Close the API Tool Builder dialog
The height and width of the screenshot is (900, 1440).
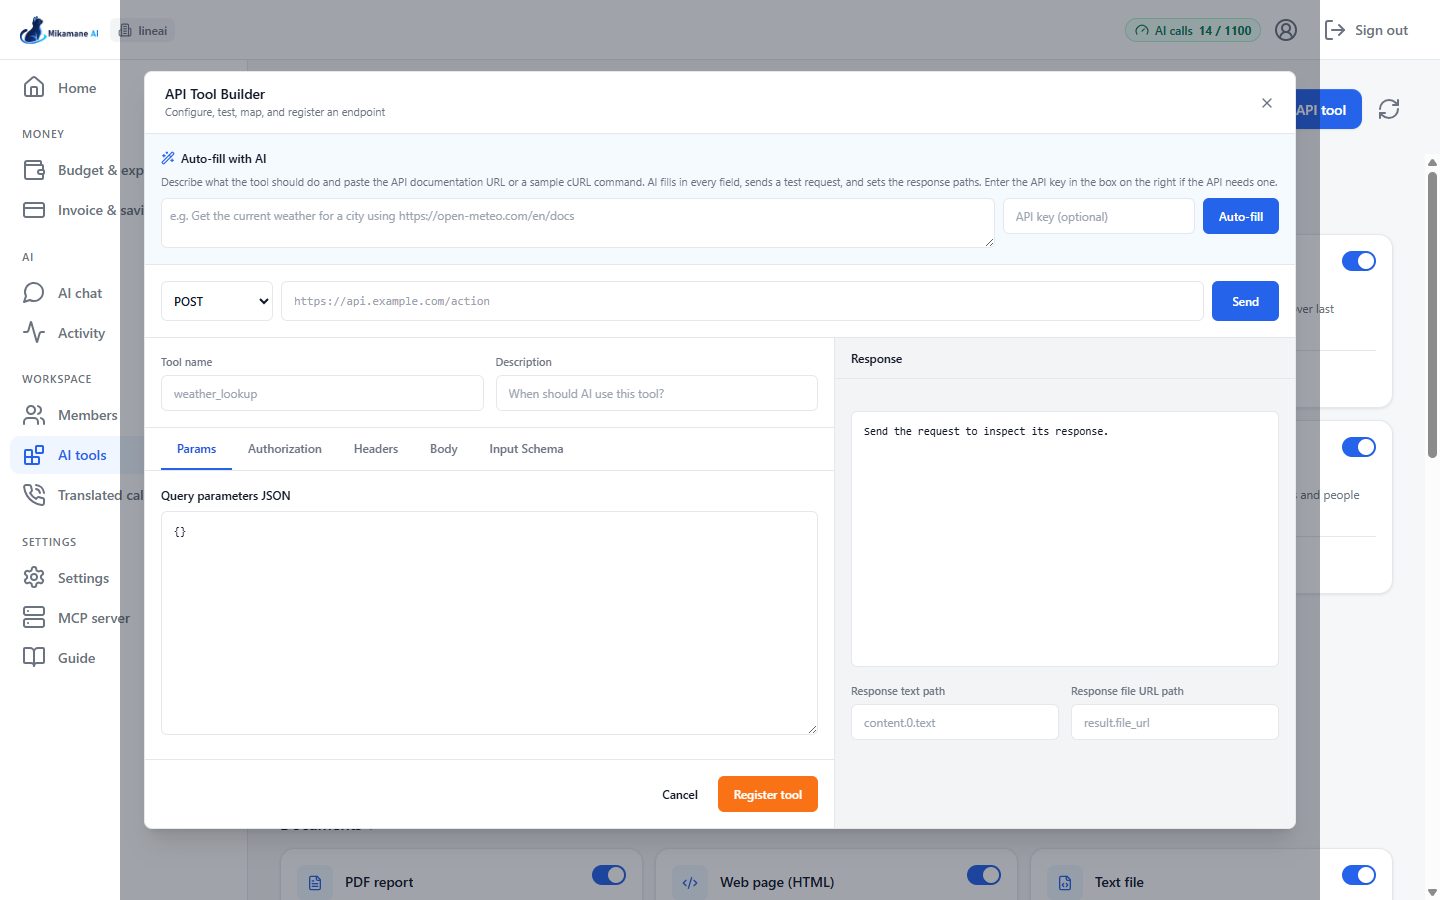coord(1267,103)
